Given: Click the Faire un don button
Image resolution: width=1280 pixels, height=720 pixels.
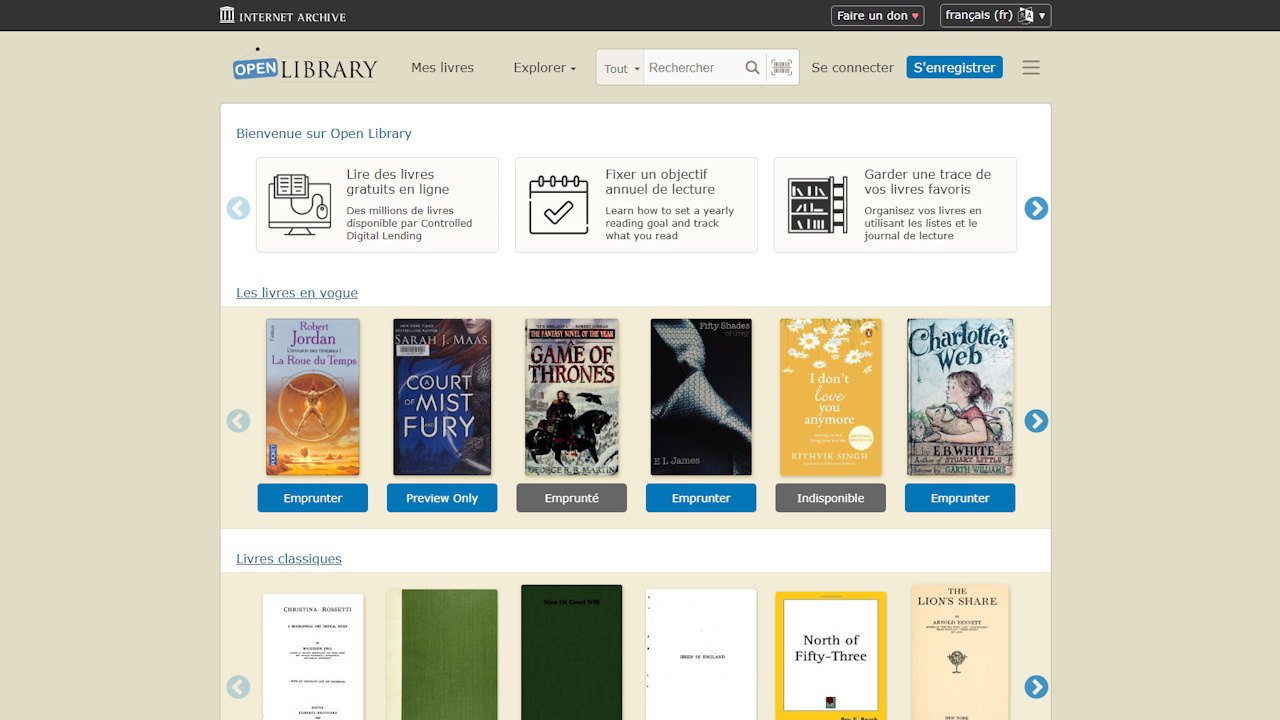Looking at the screenshot, I should click(x=877, y=15).
